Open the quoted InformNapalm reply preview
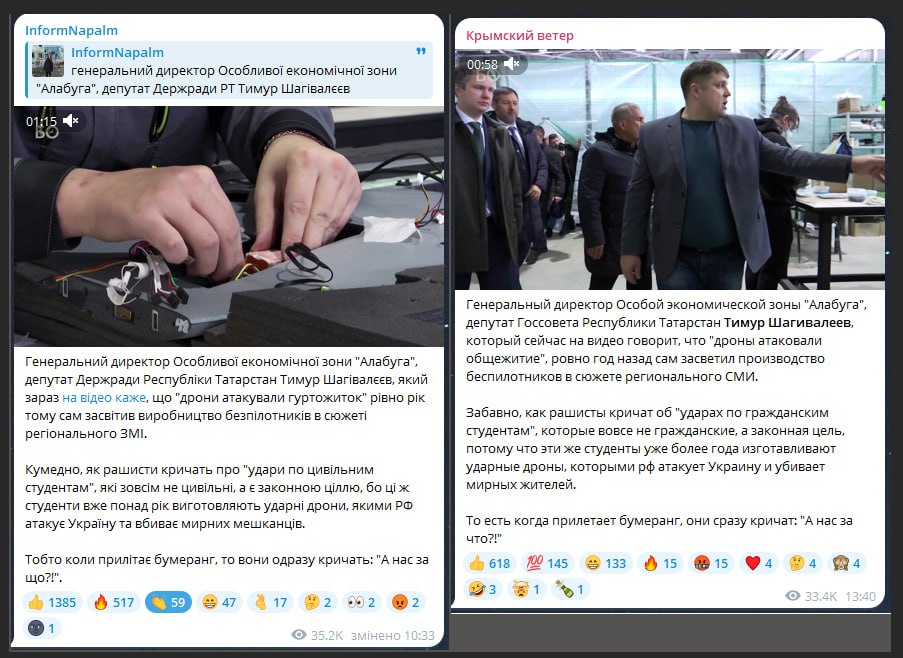Viewport: 903px width, 658px height. point(229,70)
